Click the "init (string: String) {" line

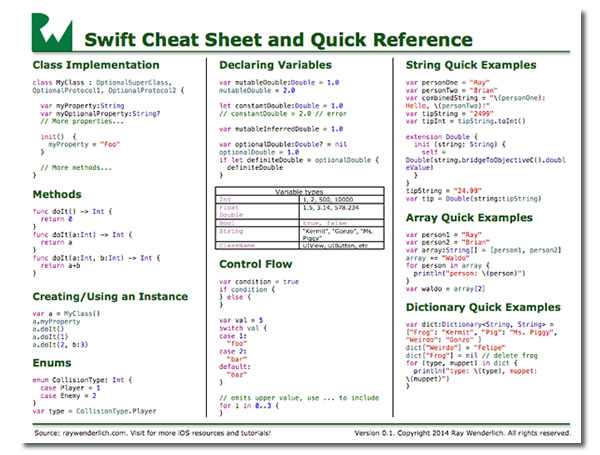[460, 144]
